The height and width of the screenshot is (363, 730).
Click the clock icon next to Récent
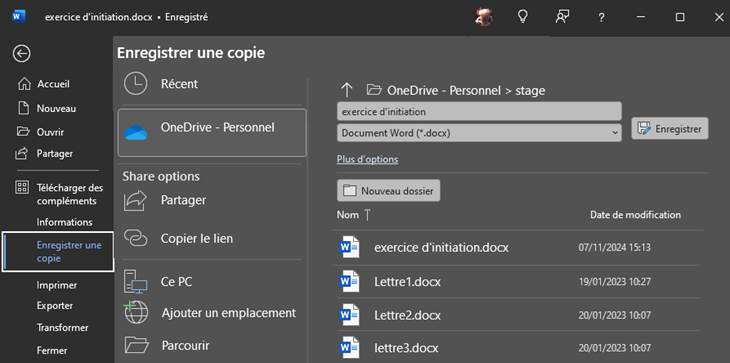[135, 84]
